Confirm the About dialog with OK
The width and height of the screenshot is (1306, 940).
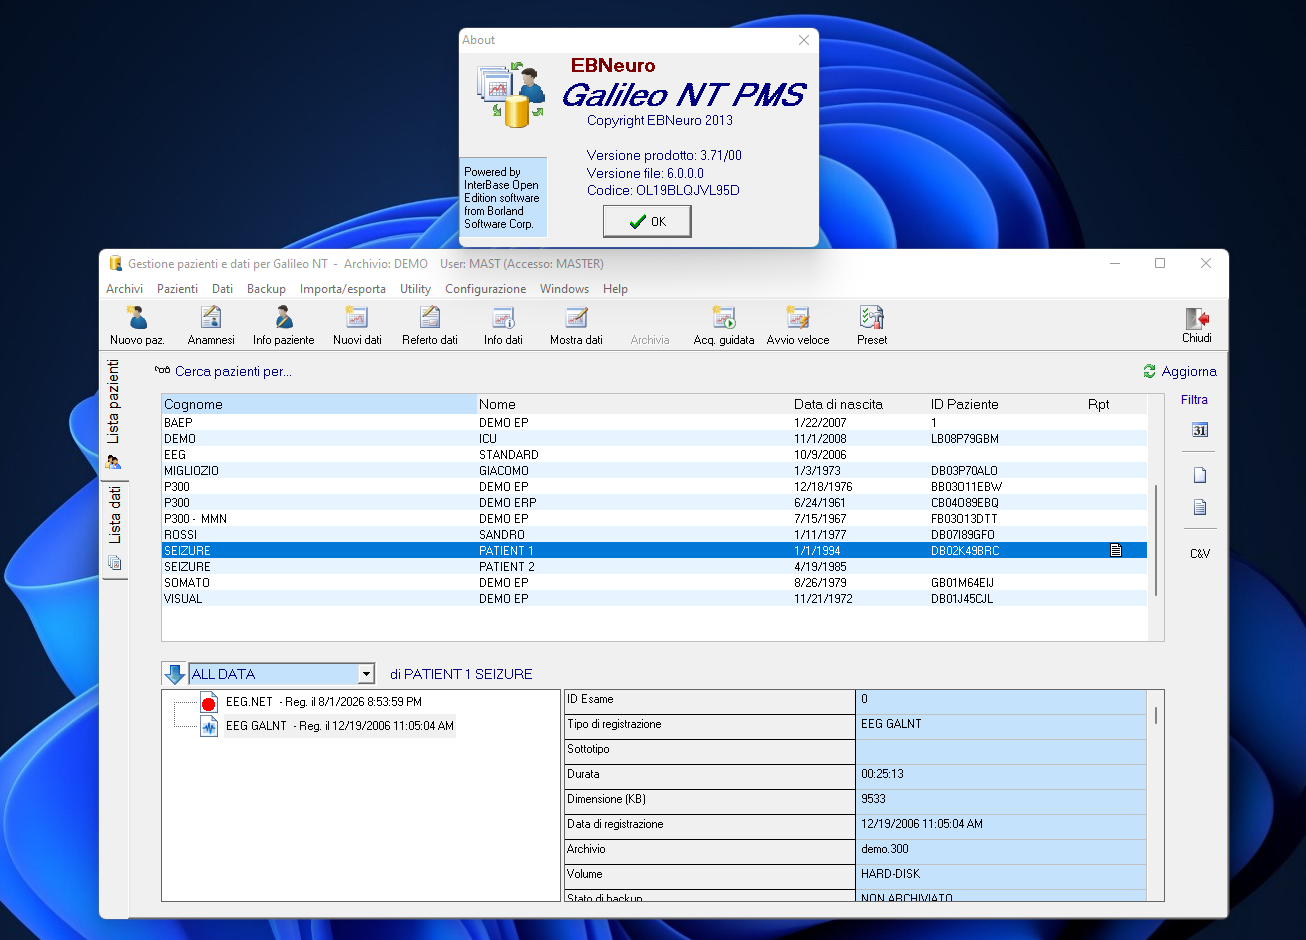(647, 222)
